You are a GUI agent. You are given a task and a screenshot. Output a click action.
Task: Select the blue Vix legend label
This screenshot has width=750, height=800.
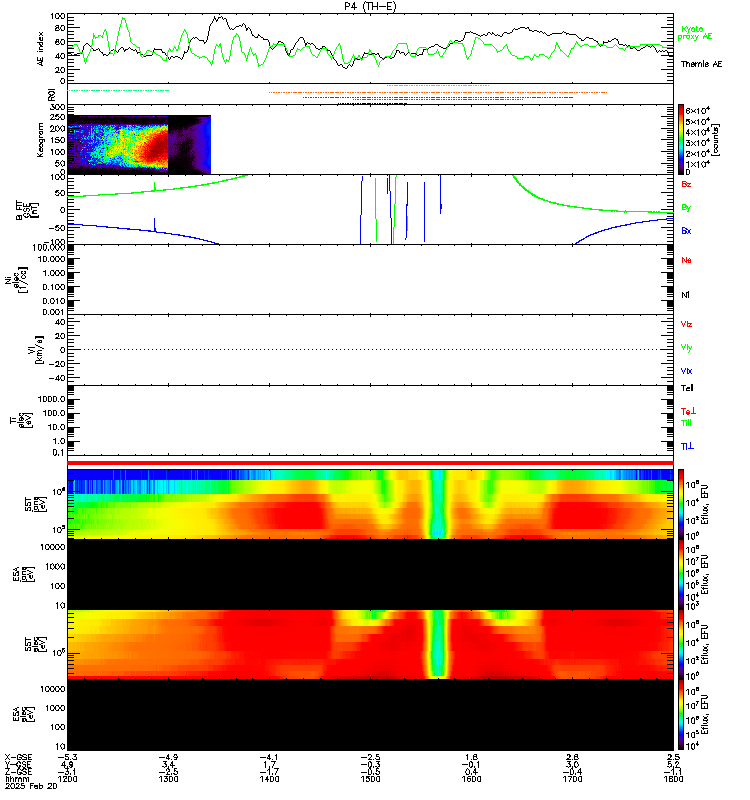686,371
